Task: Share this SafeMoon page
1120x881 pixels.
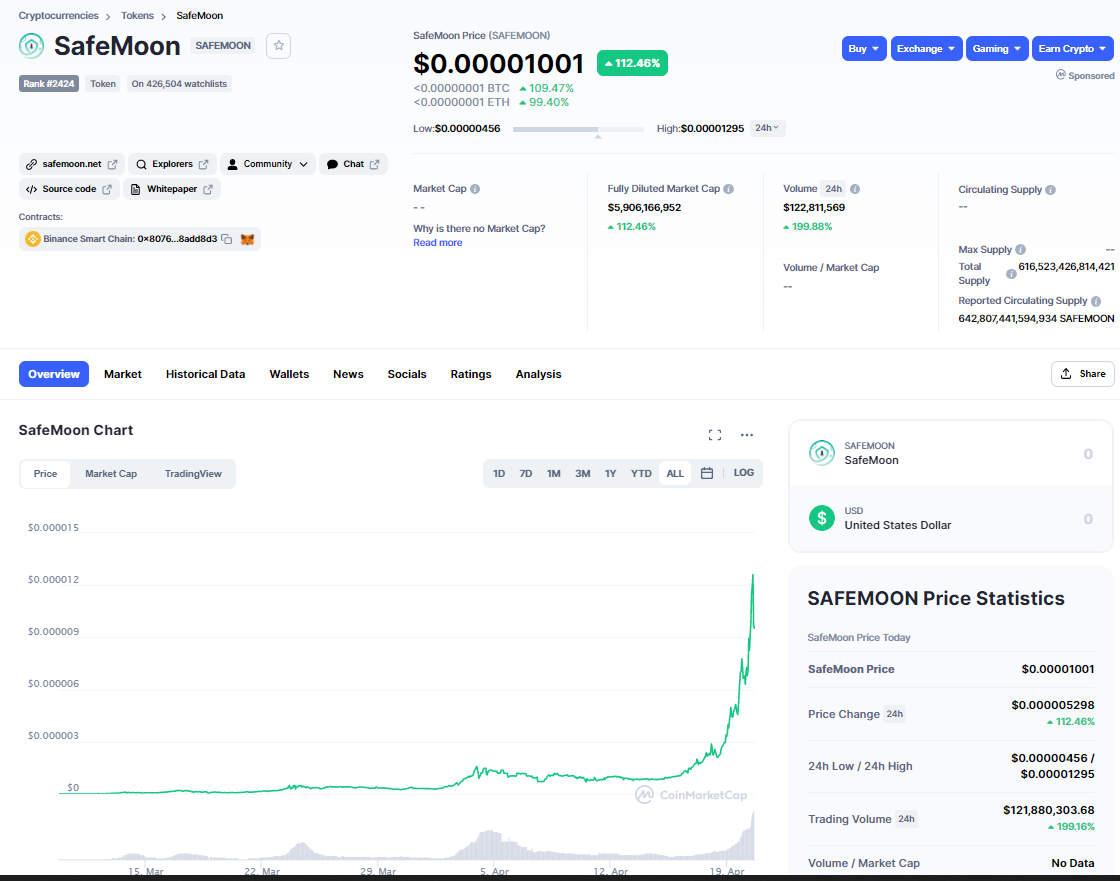Action: (1083, 374)
